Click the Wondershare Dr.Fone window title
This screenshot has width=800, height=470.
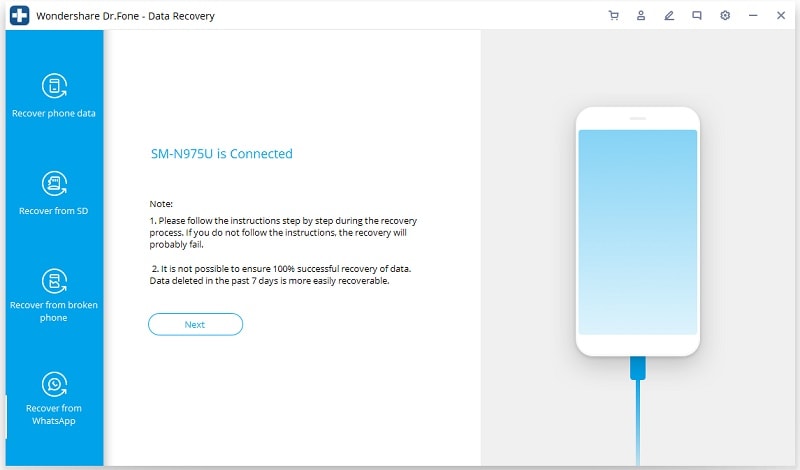pyautogui.click(x=126, y=16)
